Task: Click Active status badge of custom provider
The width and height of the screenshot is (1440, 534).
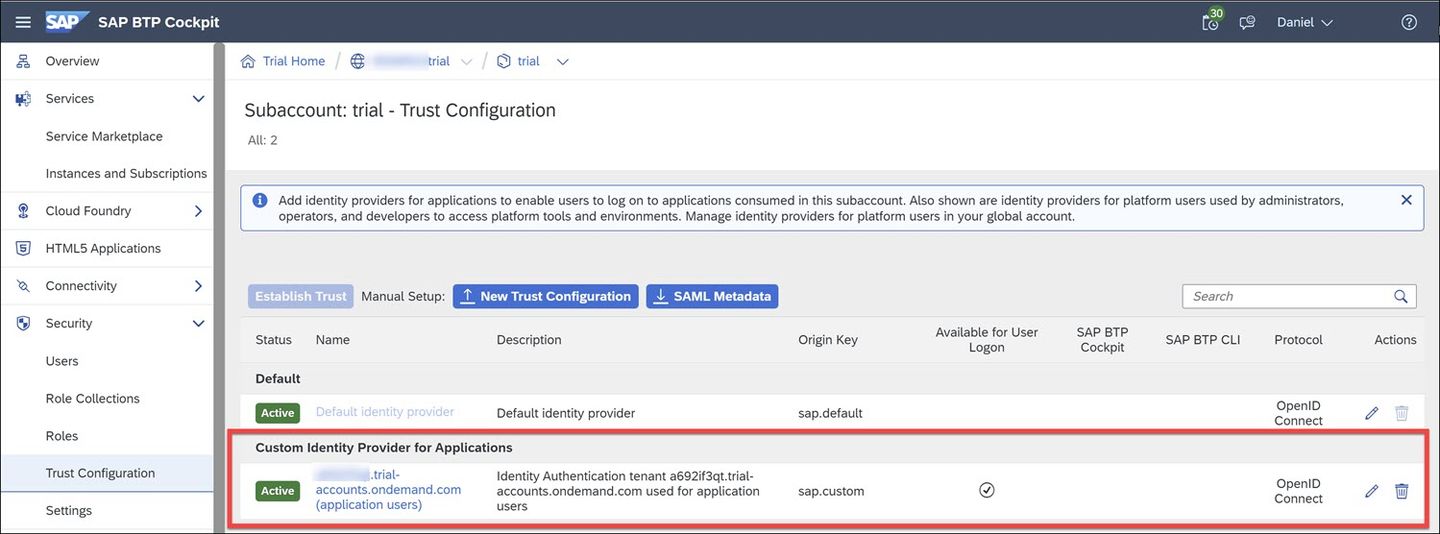Action: click(x=278, y=491)
